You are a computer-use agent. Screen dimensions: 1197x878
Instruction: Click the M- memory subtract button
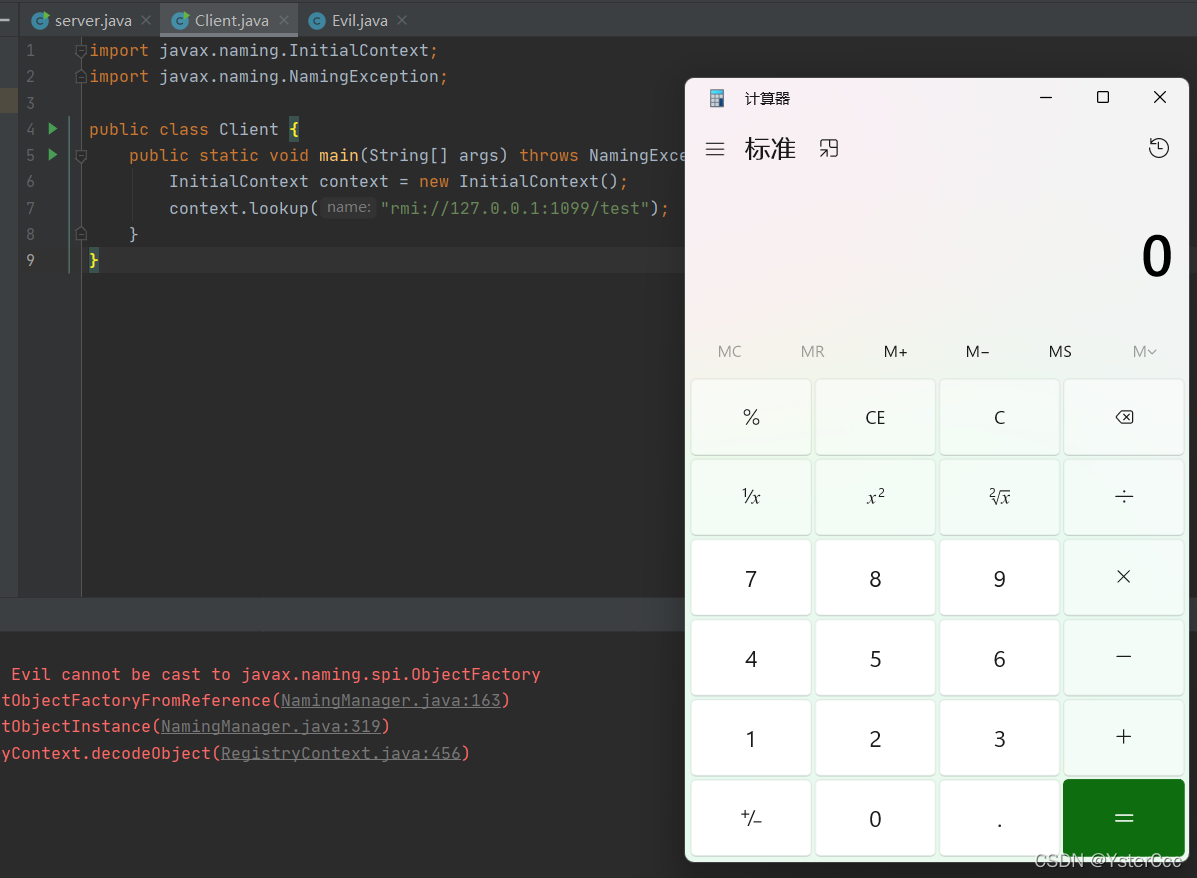977,351
